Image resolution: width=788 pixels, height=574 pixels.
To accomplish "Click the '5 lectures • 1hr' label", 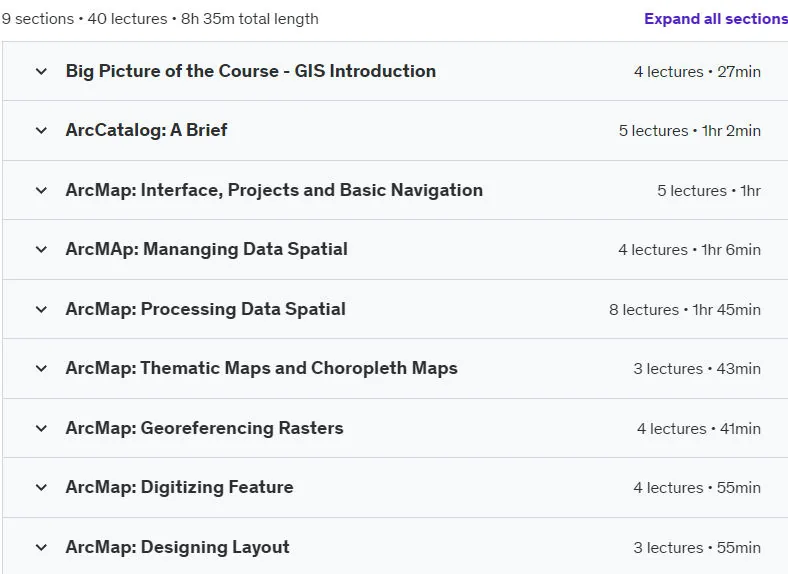I will point(709,191).
